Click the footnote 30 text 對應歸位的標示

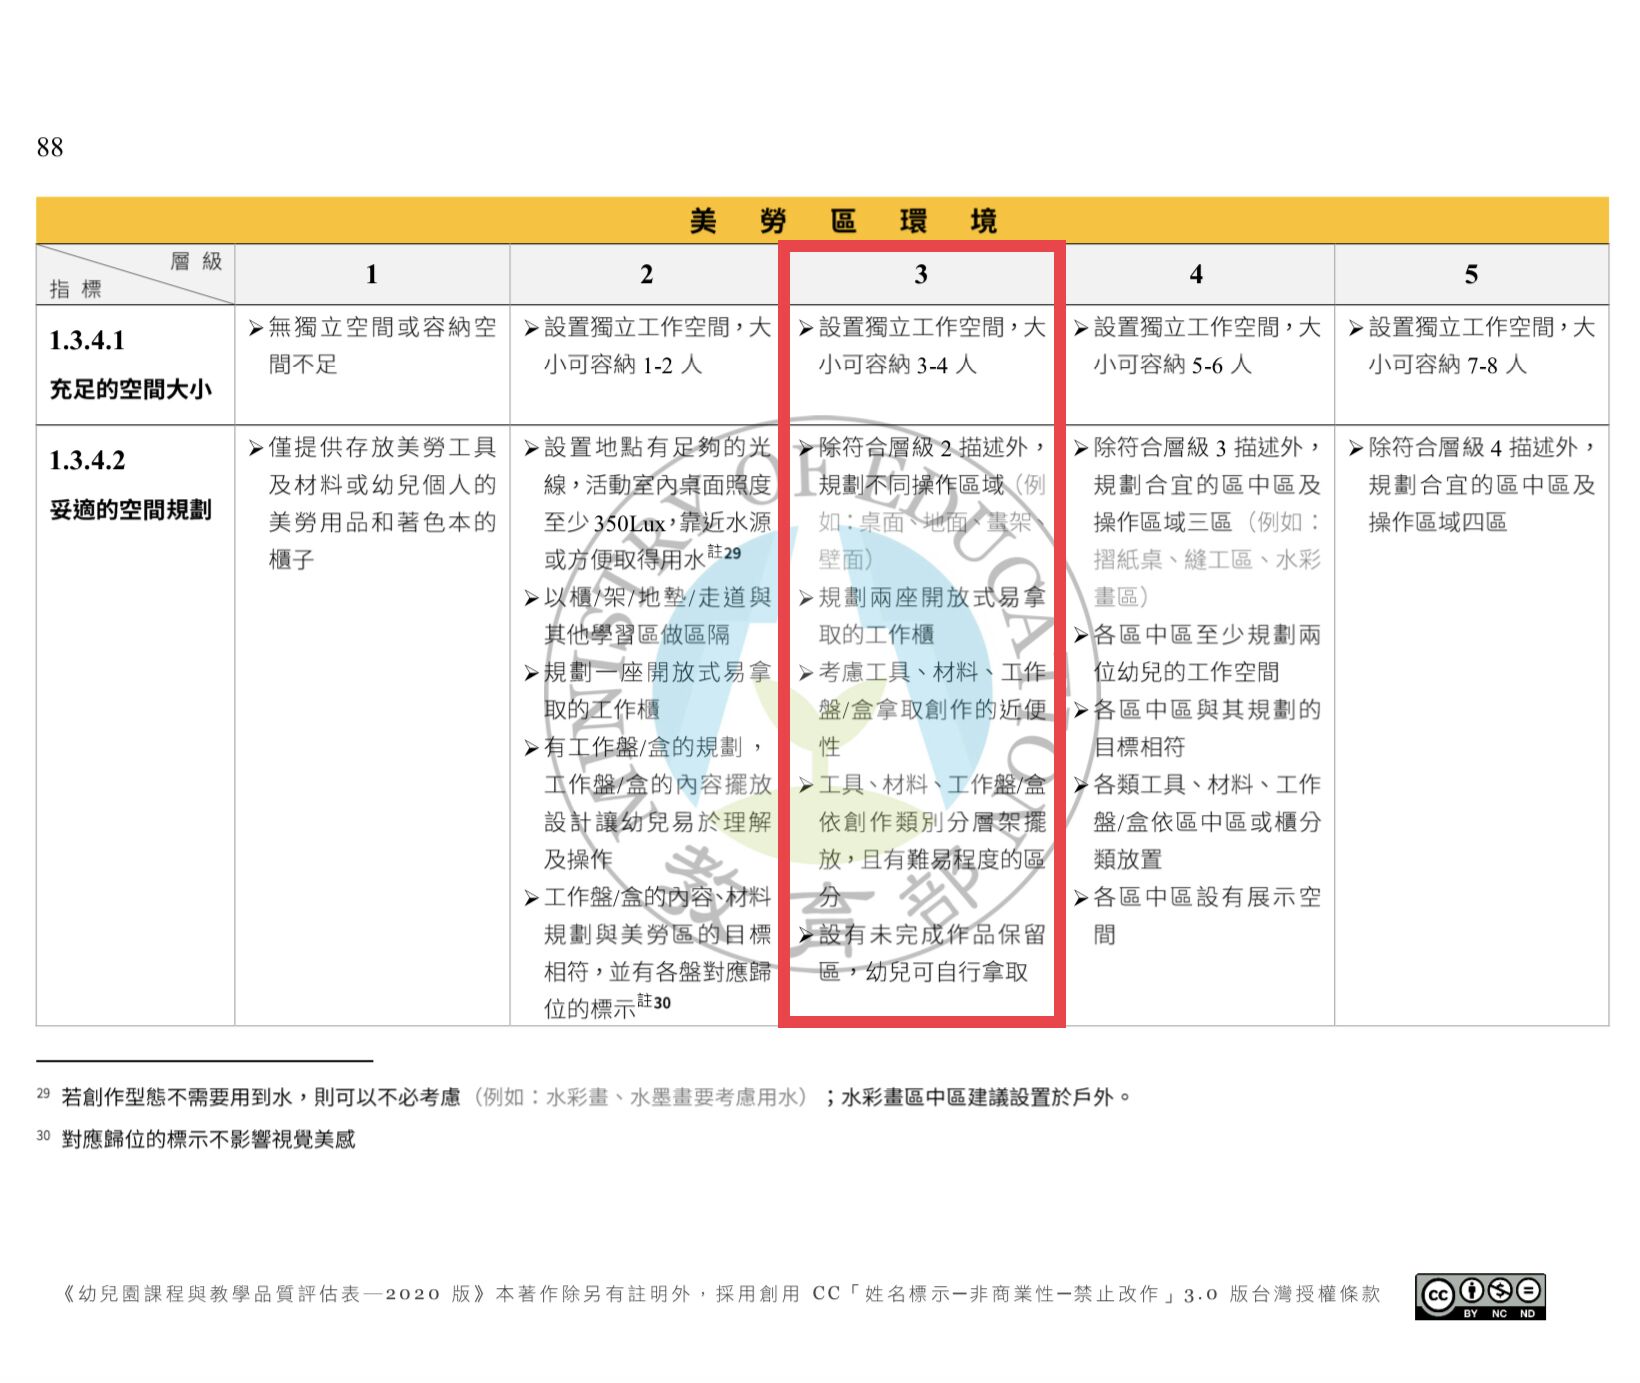[208, 1139]
